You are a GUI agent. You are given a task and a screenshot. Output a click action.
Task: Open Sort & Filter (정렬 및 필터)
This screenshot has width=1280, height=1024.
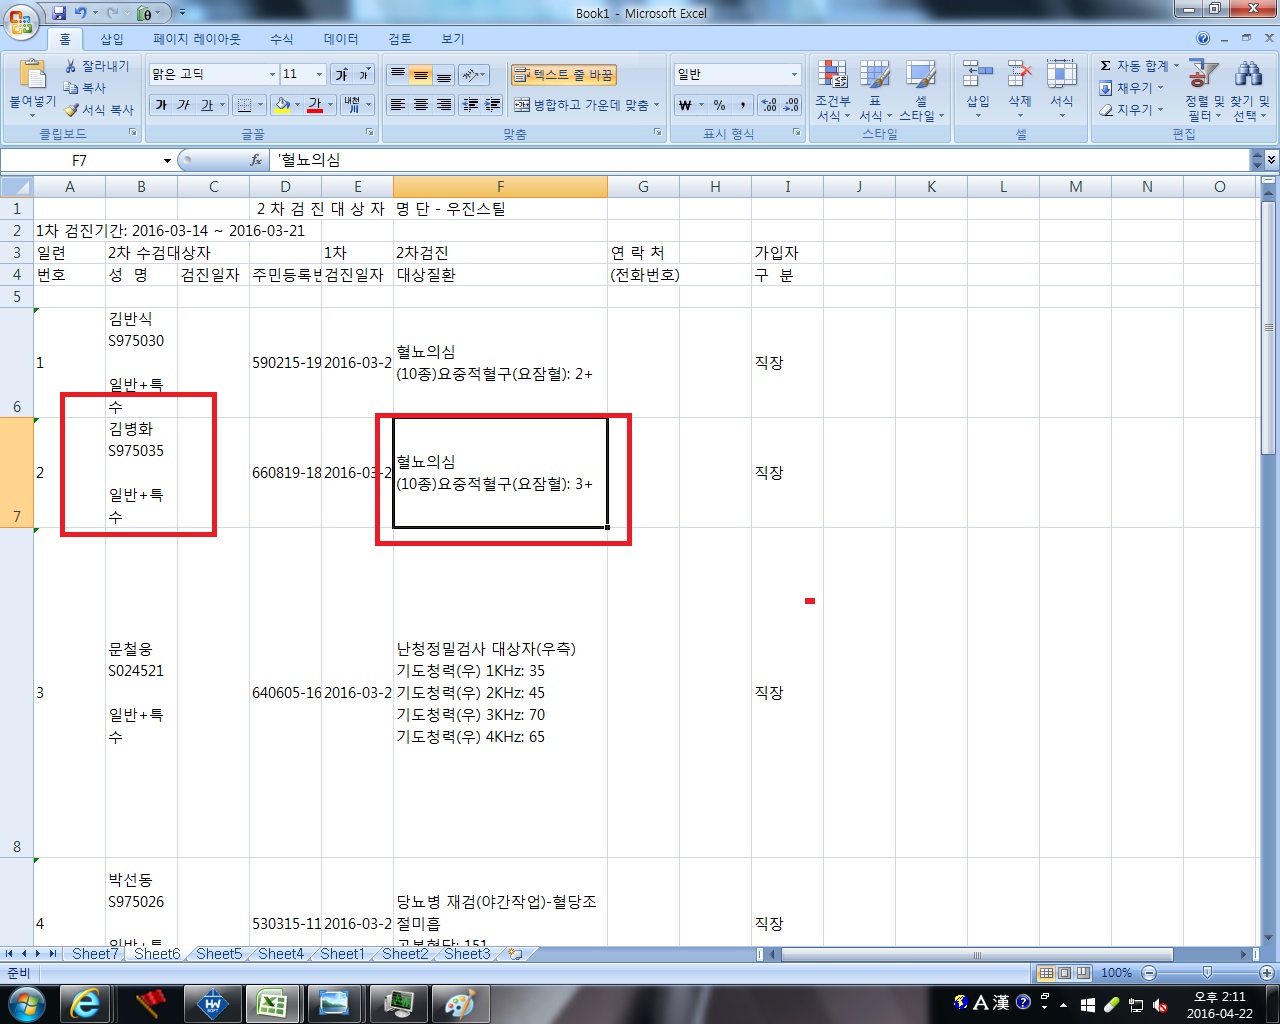tap(1203, 75)
